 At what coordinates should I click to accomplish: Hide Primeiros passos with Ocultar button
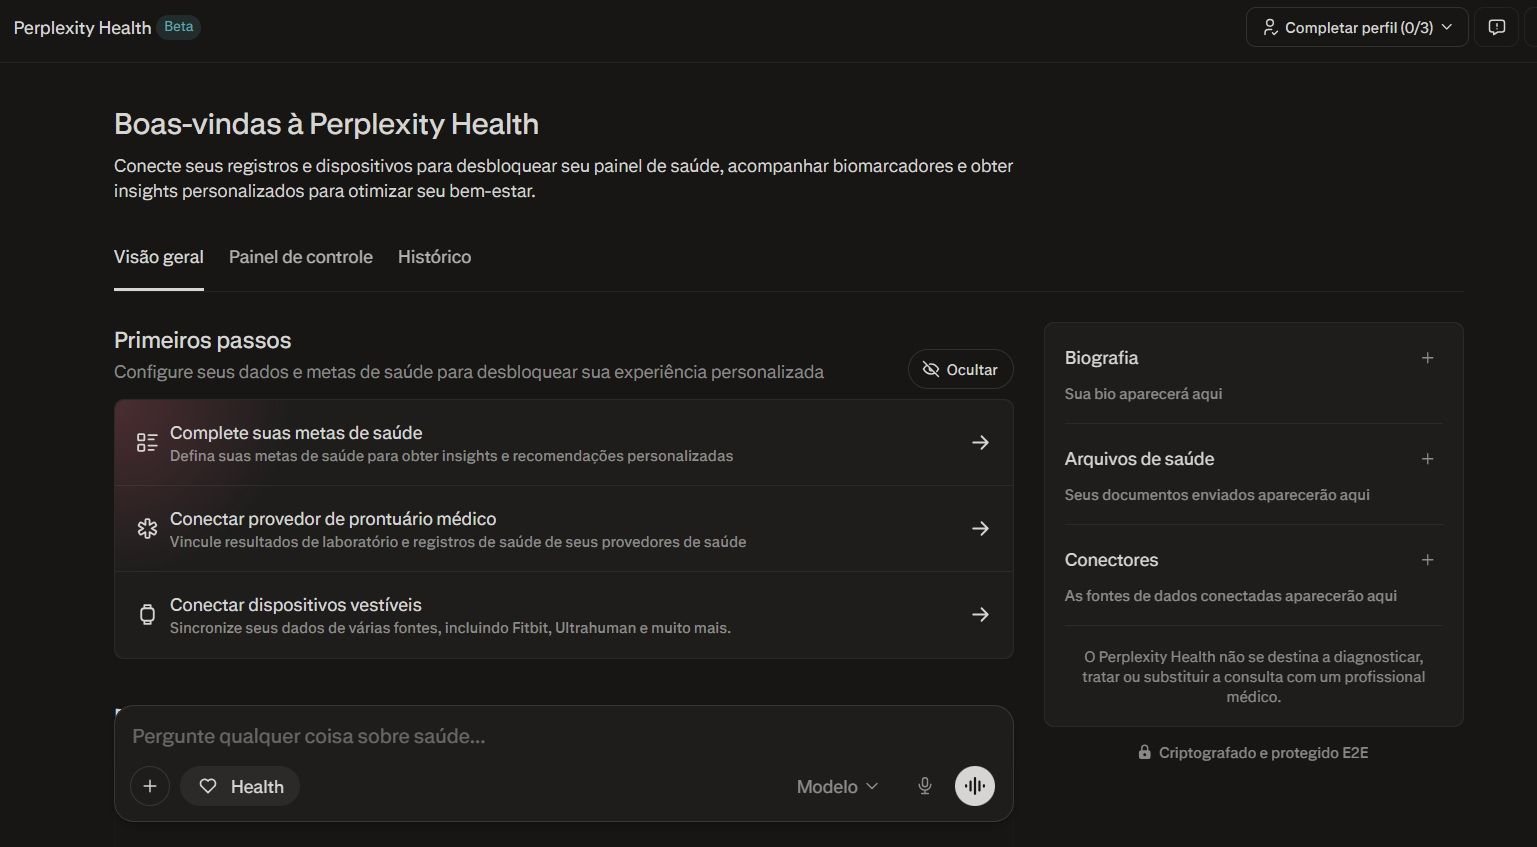coord(960,370)
